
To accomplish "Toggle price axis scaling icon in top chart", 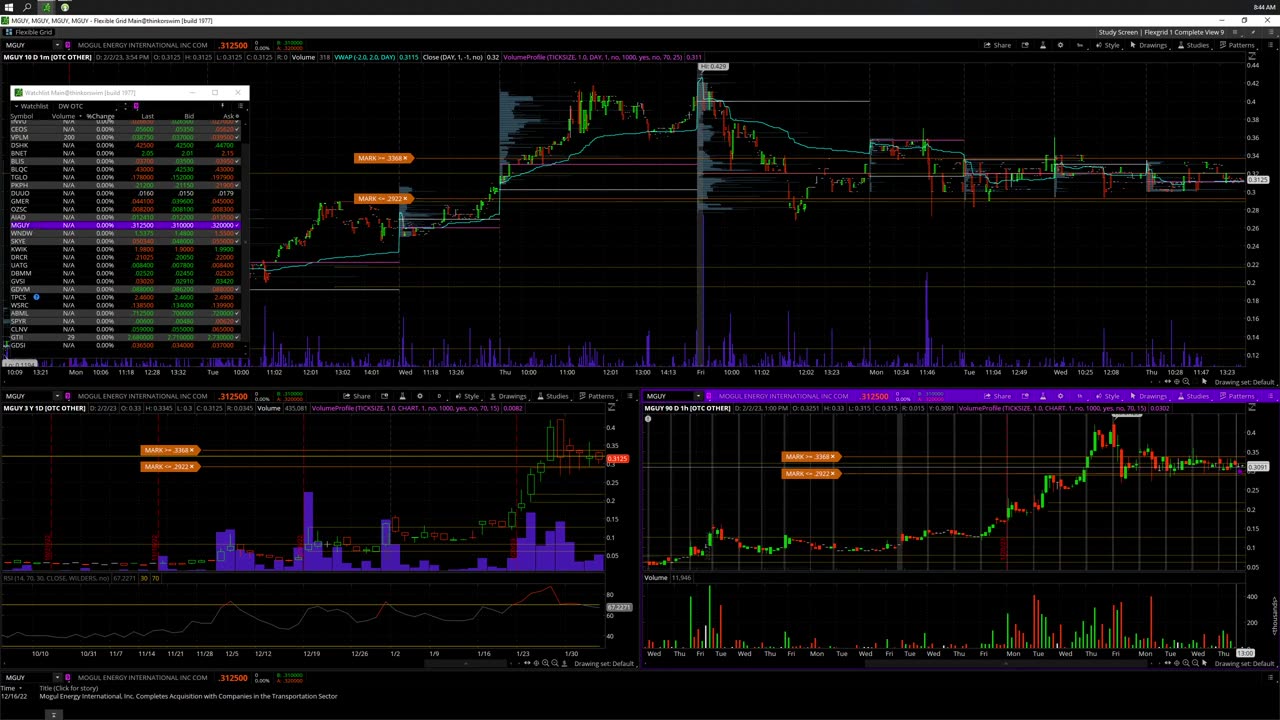I will coord(1252,58).
